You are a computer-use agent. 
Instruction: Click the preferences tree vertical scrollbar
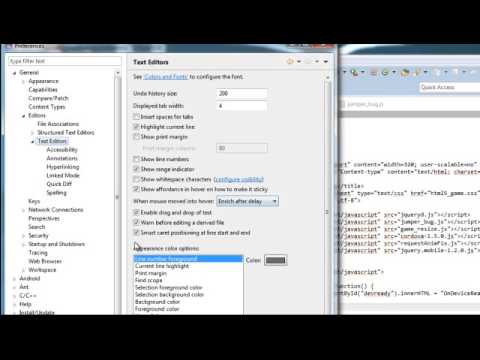[118, 192]
